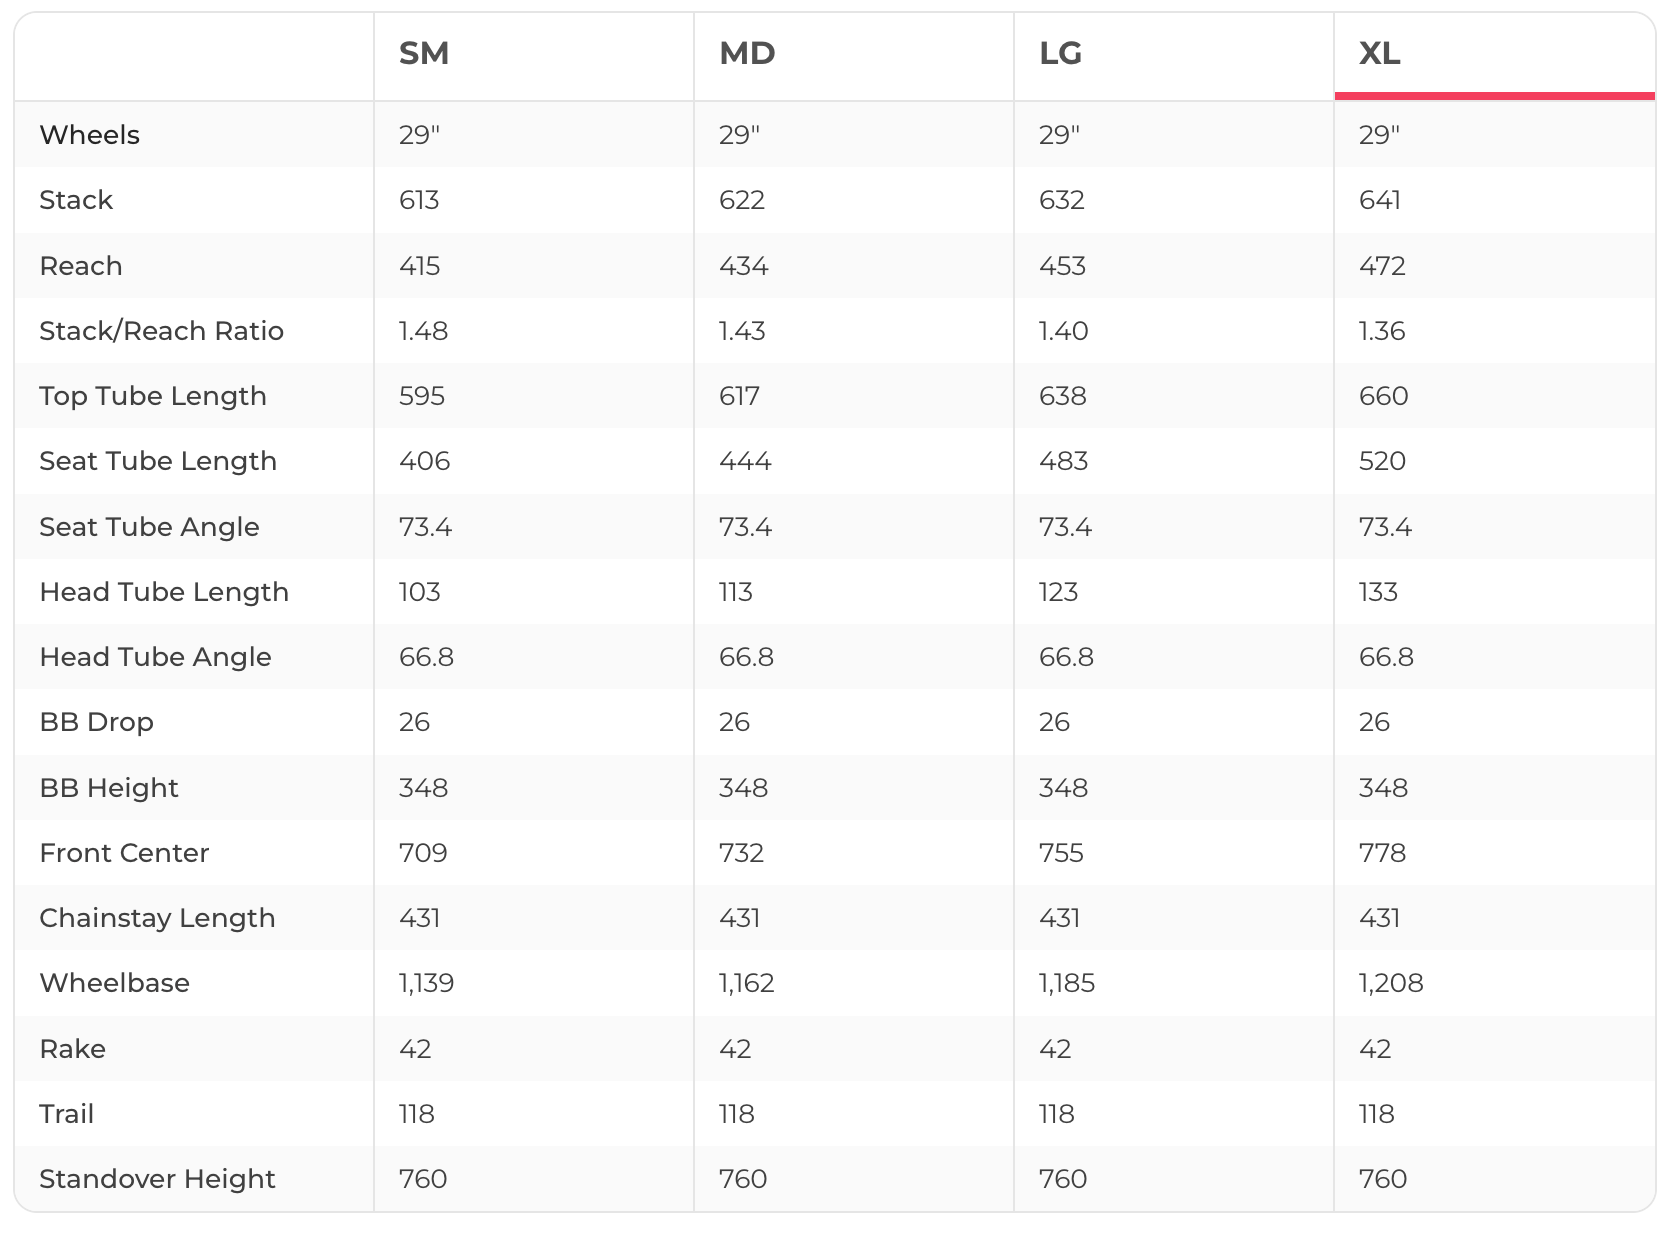Image resolution: width=1670 pixels, height=1234 pixels.
Task: Click XL wheelbase value 1,208
Action: tap(1391, 983)
